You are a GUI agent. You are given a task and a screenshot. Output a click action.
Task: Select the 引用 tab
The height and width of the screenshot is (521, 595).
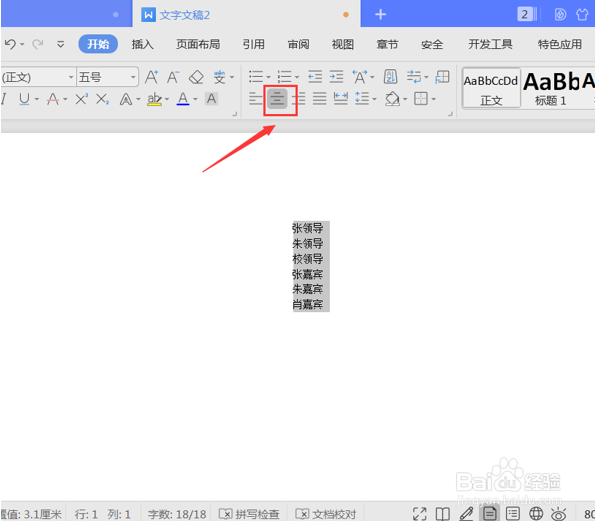pos(253,44)
